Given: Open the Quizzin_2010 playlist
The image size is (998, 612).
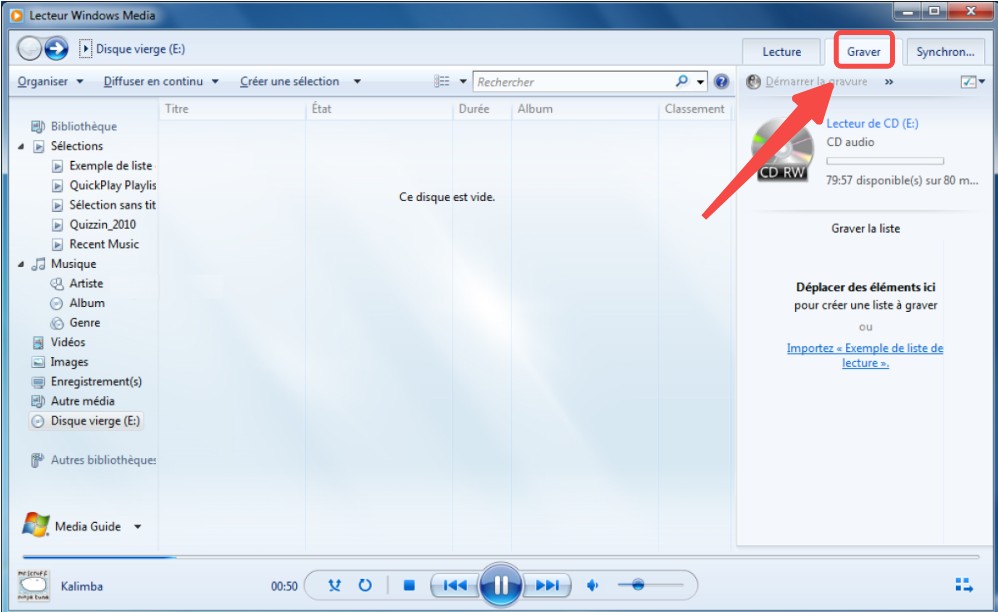Looking at the screenshot, I should 94,225.
